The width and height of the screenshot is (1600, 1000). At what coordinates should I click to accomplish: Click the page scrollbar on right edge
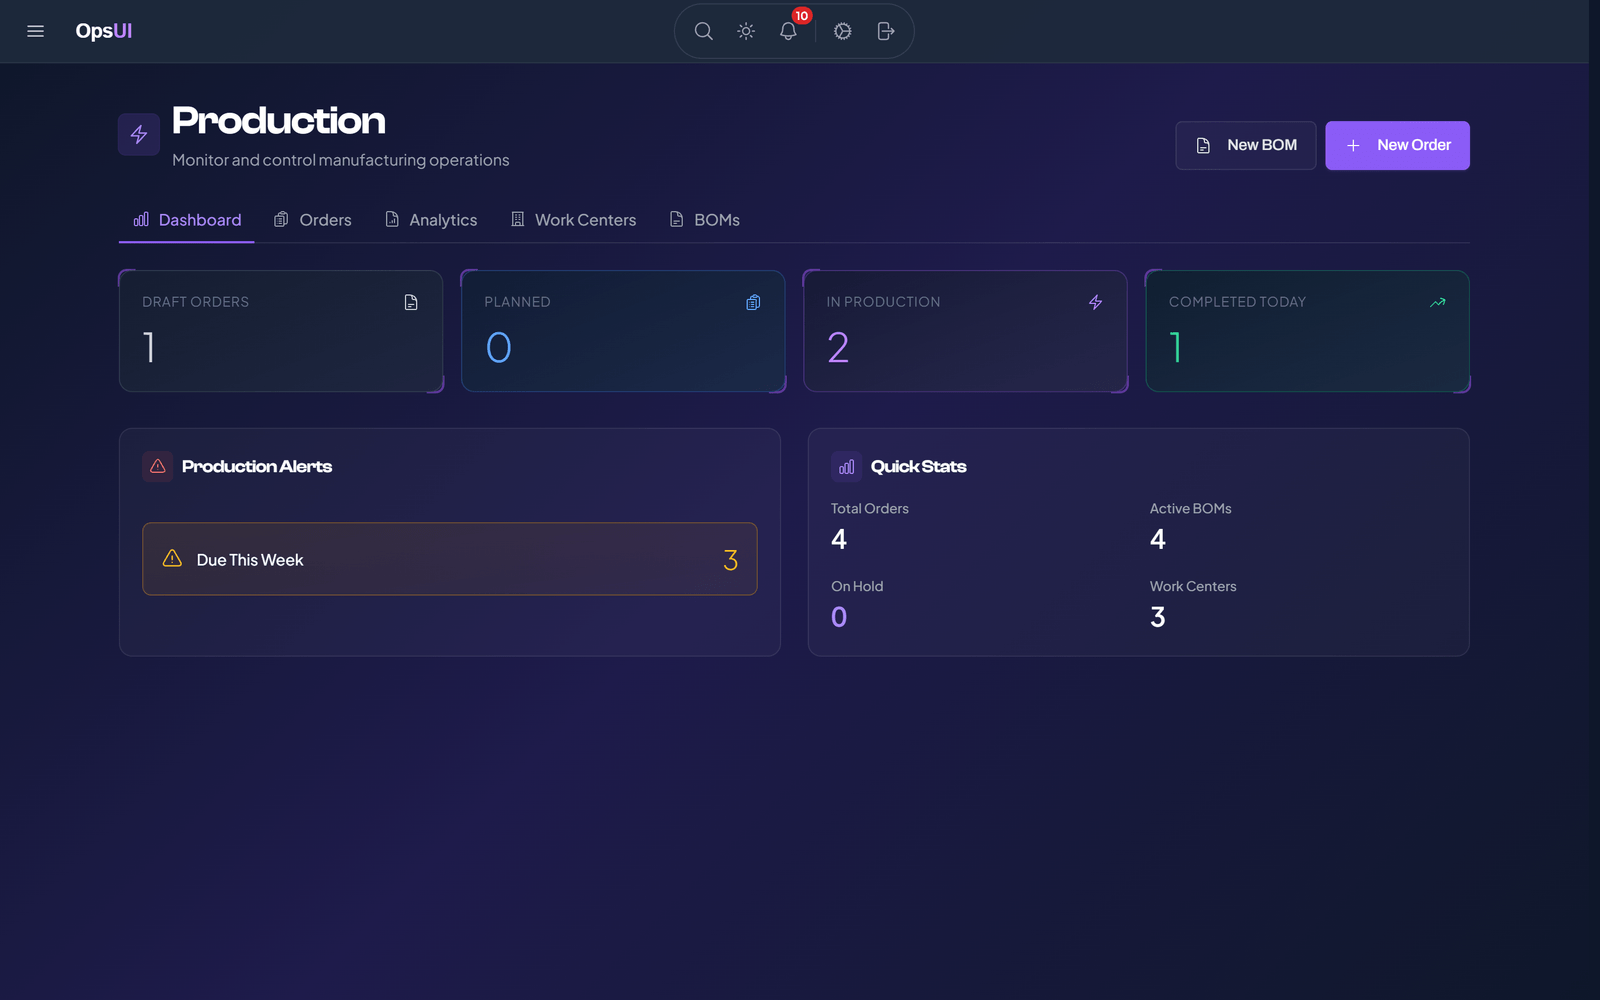[x=1594, y=500]
